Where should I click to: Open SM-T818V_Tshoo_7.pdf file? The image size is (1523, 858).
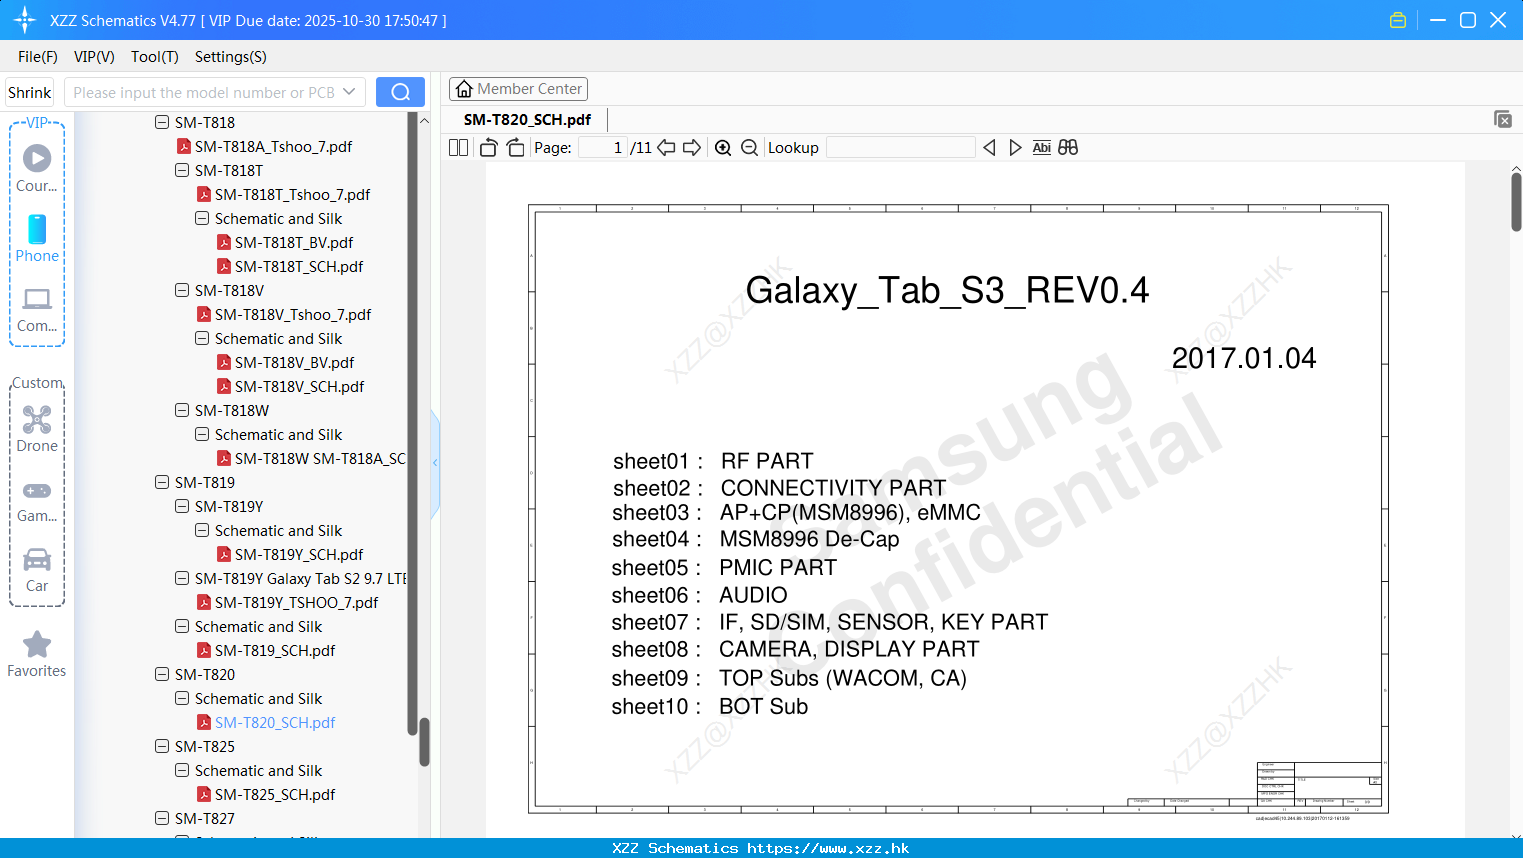click(x=293, y=314)
